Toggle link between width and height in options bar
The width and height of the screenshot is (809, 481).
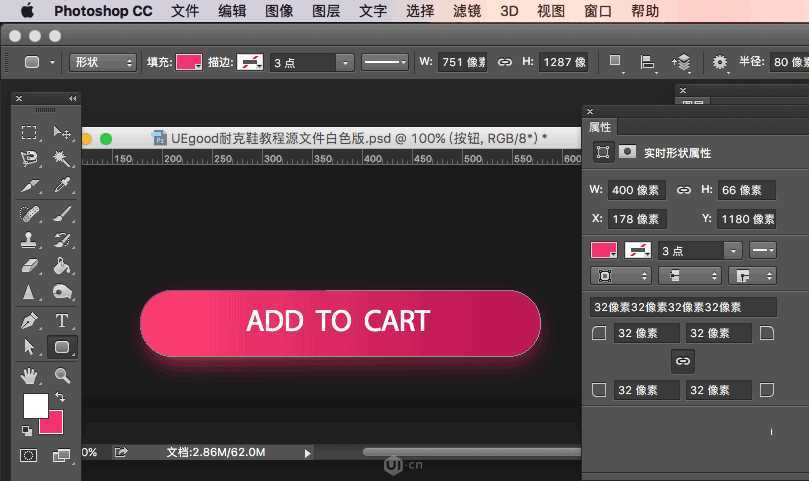pos(505,62)
